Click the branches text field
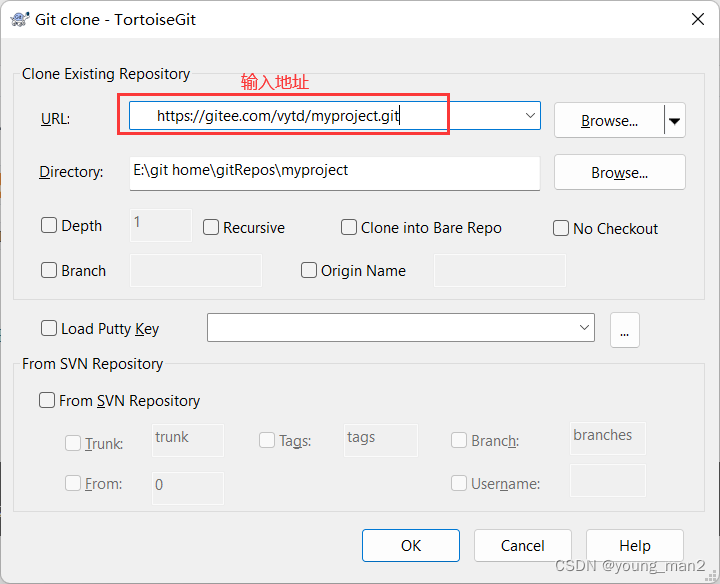Screen dimensions: 720x584 coord(608,438)
